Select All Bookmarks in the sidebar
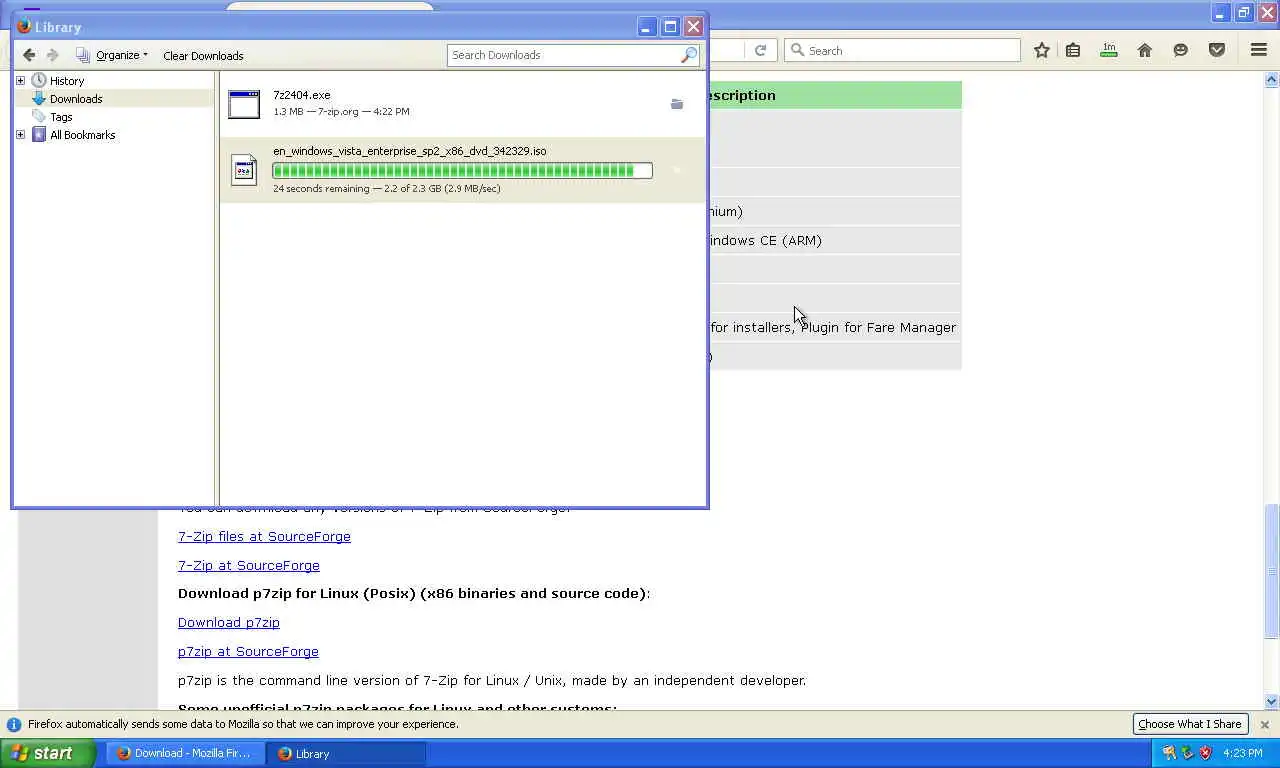Viewport: 1280px width, 768px height. click(82, 135)
